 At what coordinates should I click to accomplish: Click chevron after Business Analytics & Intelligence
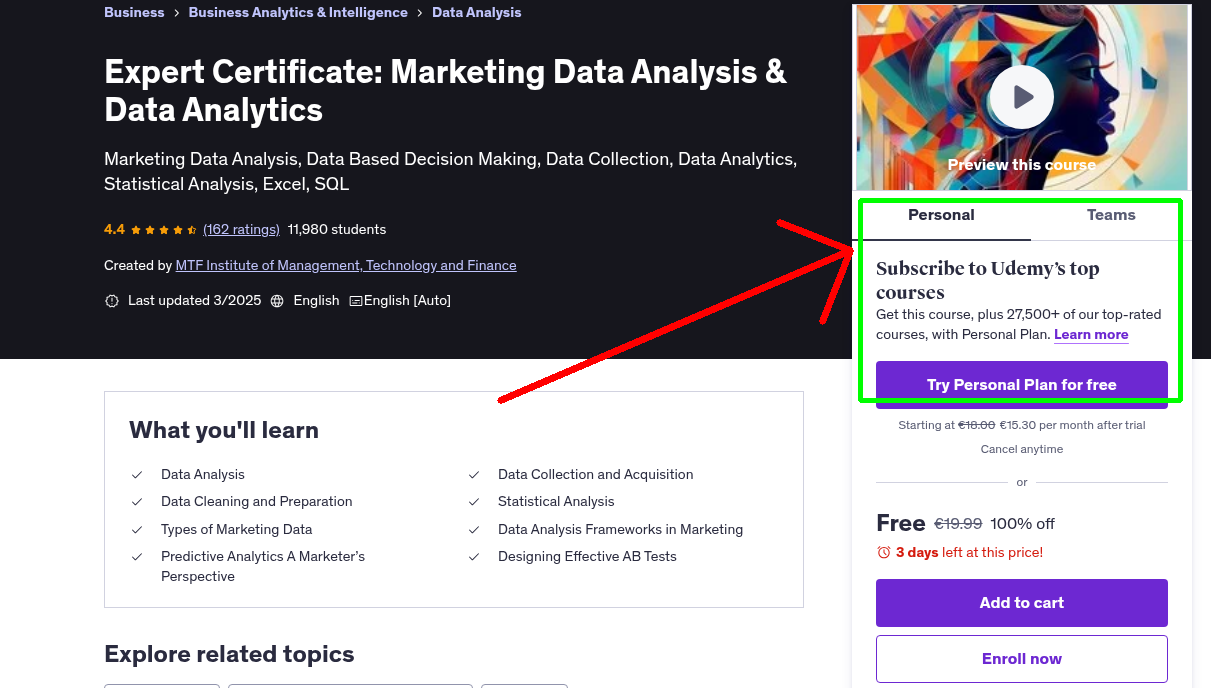click(x=420, y=13)
